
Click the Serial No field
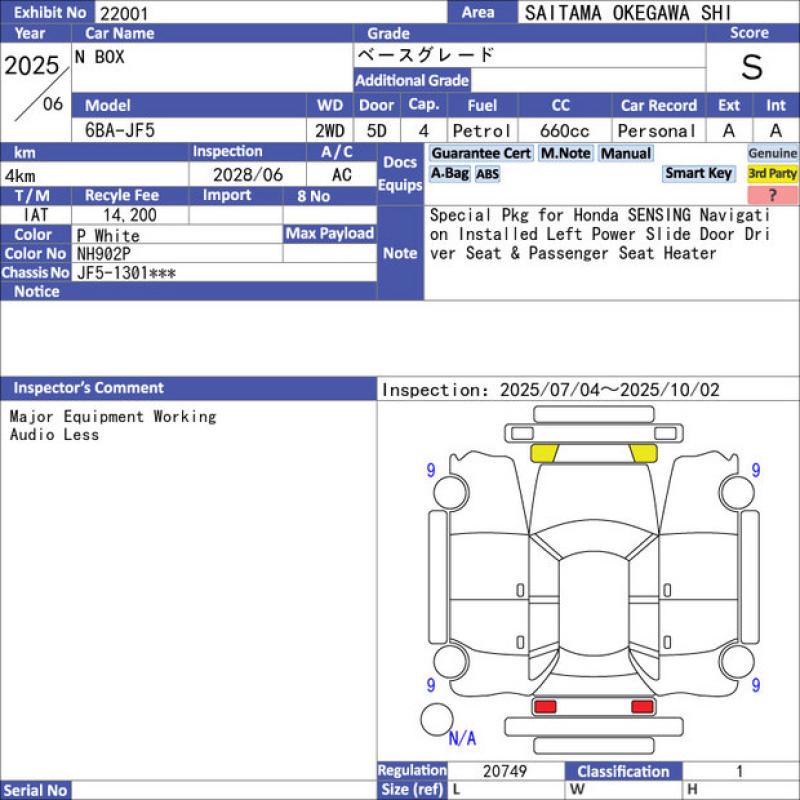pyautogui.click(x=224, y=790)
